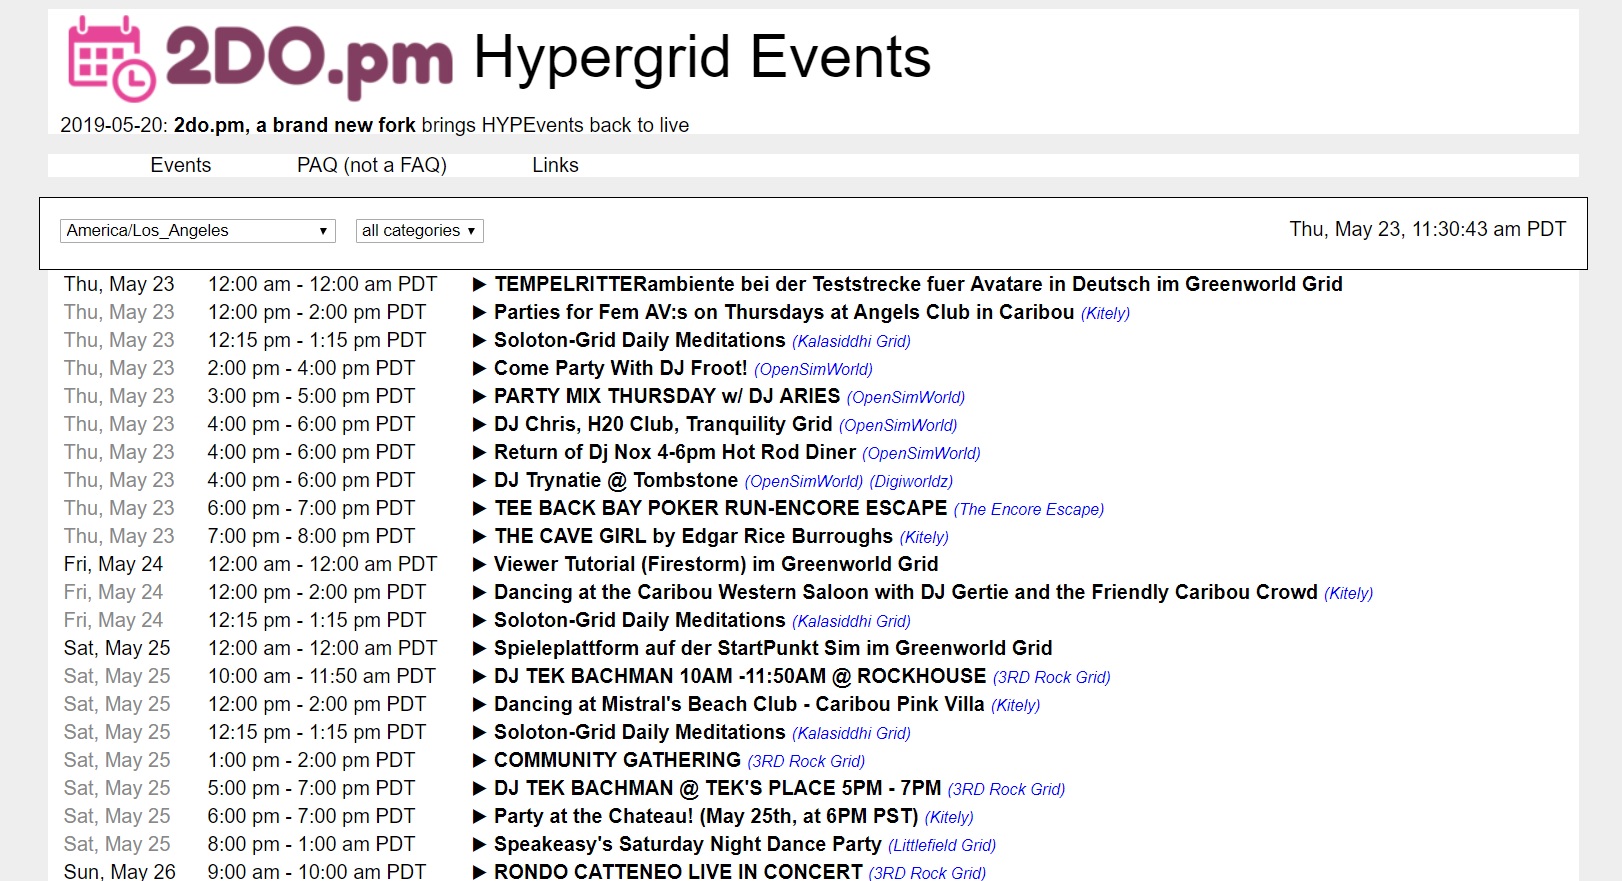Viewport: 1622px width, 881px height.
Task: Click Kalasiddhi Grid tag on Thursday meditations
Action: point(851,341)
